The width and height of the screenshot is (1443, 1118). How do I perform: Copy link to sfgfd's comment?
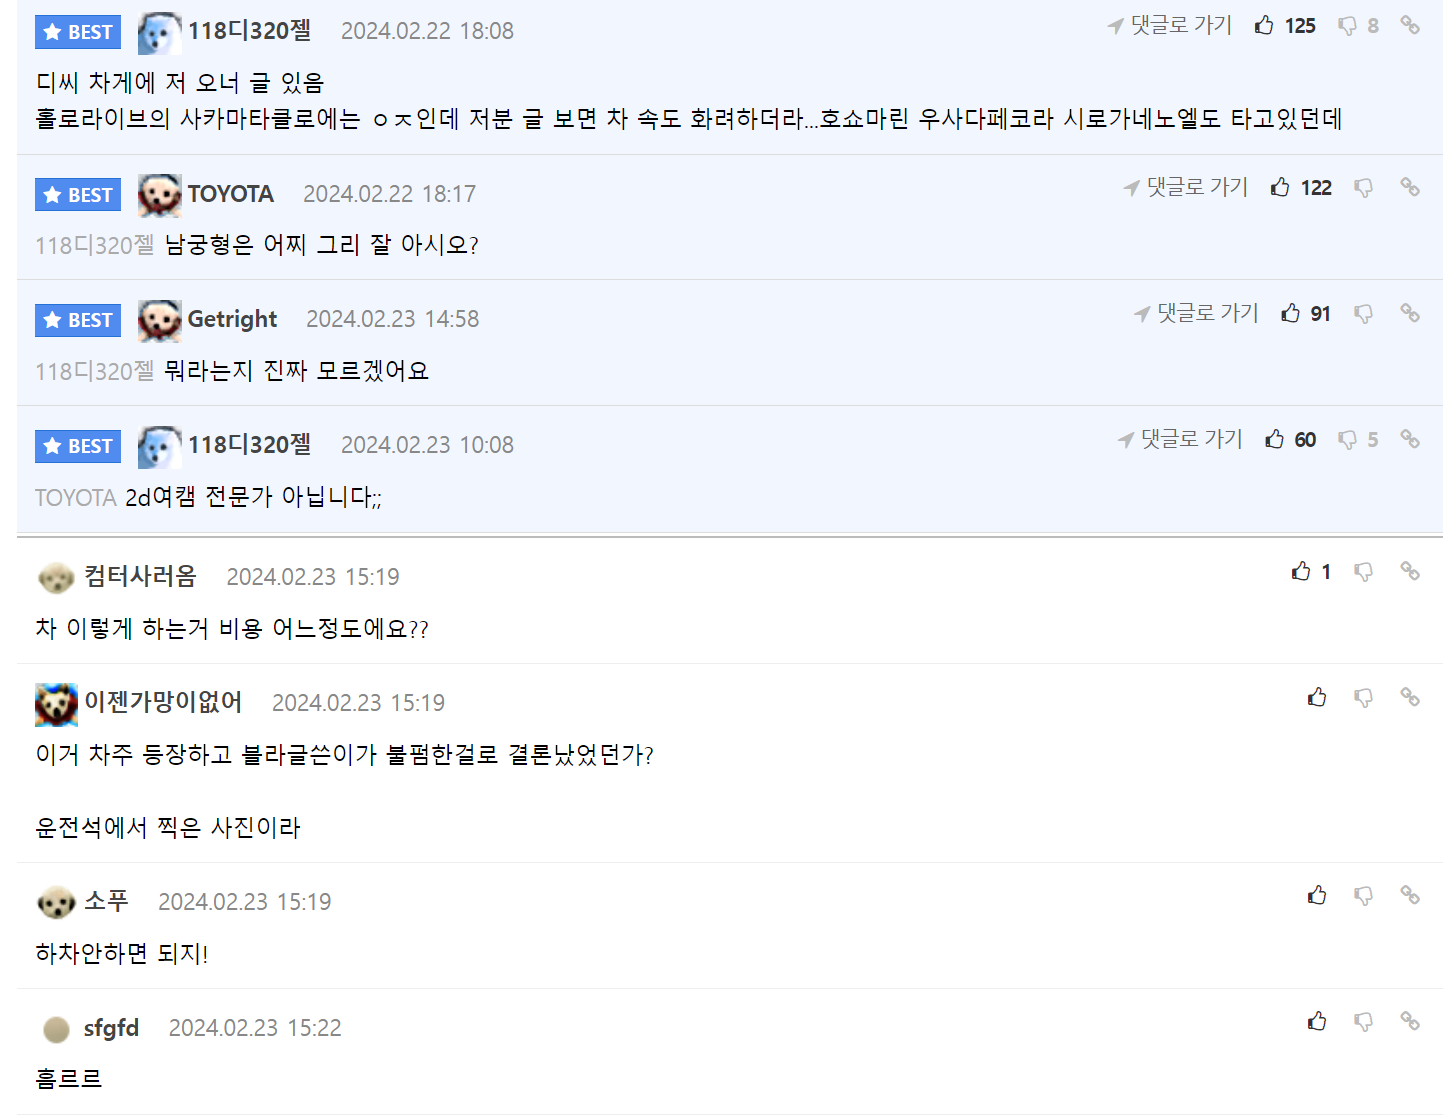(1410, 1021)
